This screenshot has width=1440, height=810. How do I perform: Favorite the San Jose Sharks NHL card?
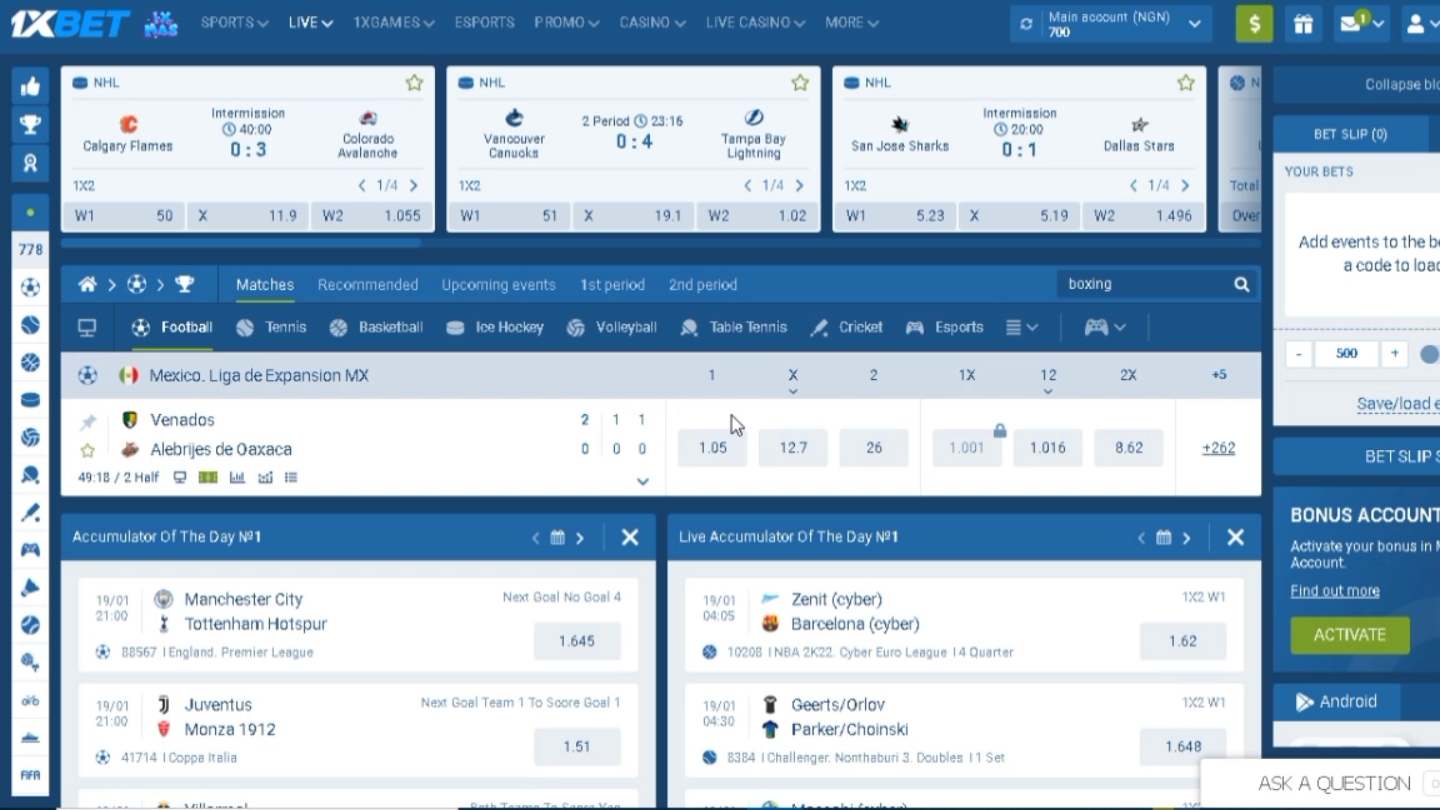tap(1186, 83)
